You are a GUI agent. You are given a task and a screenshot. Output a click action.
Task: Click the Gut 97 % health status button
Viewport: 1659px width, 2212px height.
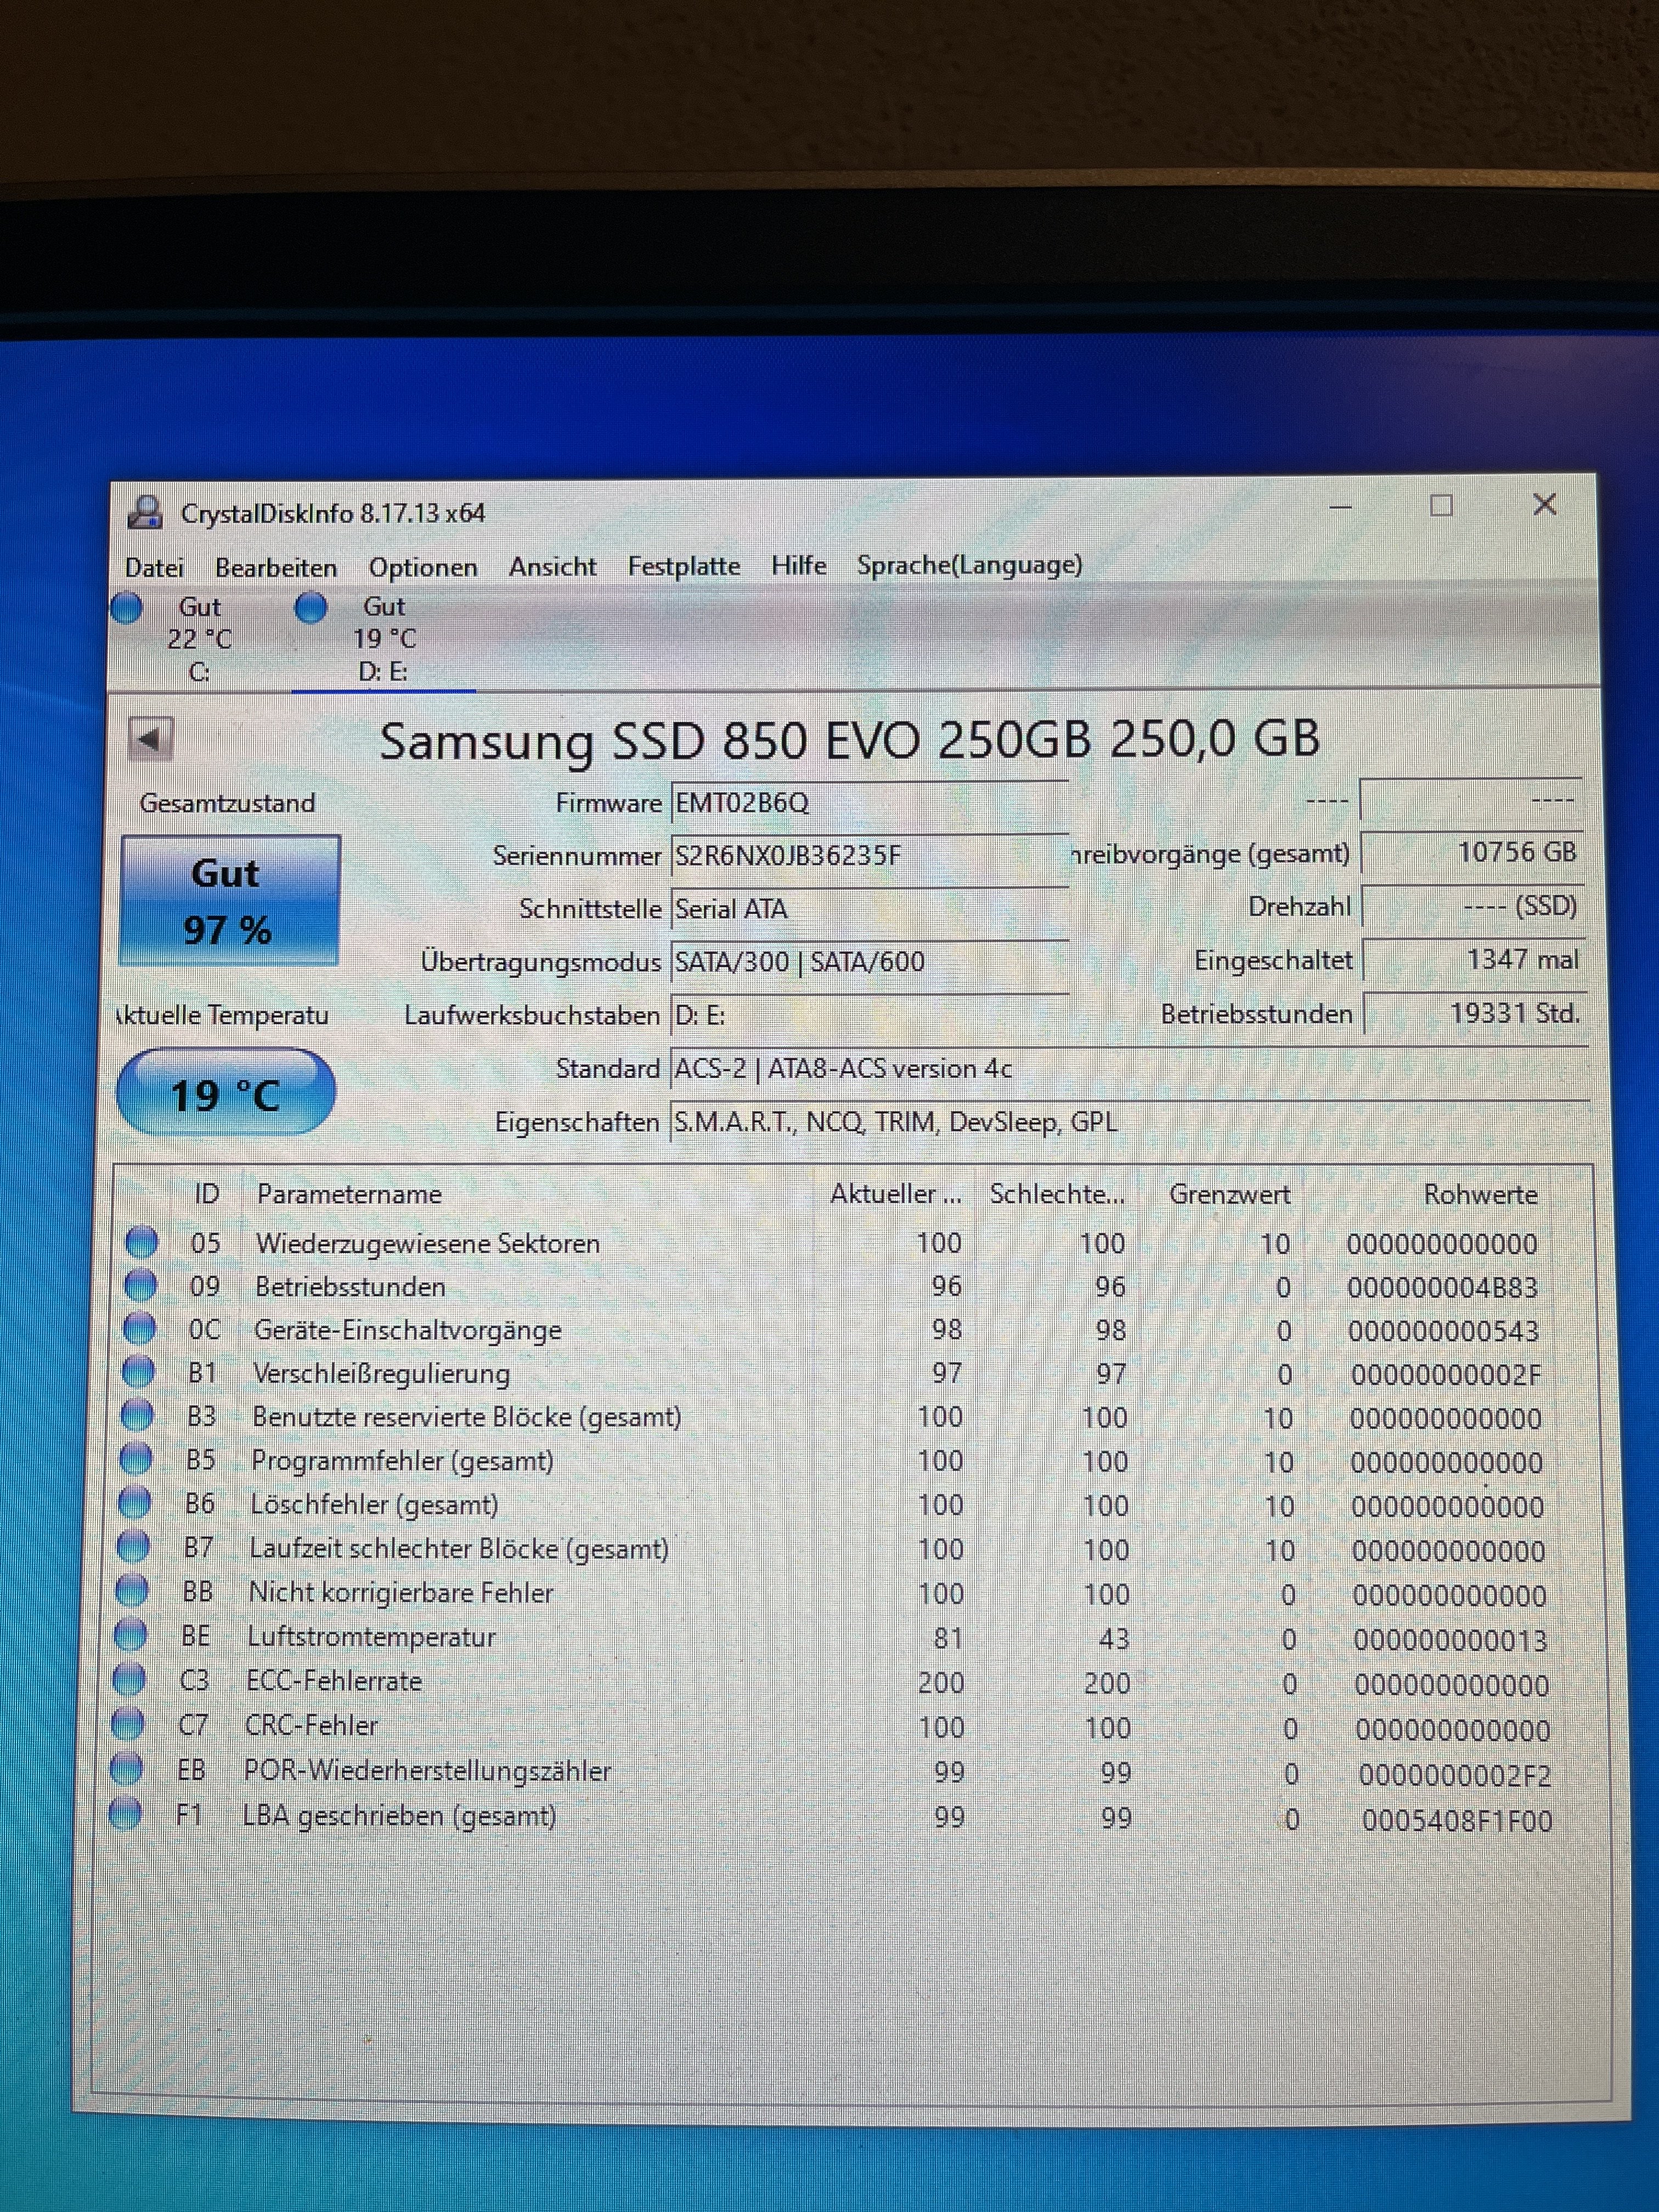(x=229, y=900)
